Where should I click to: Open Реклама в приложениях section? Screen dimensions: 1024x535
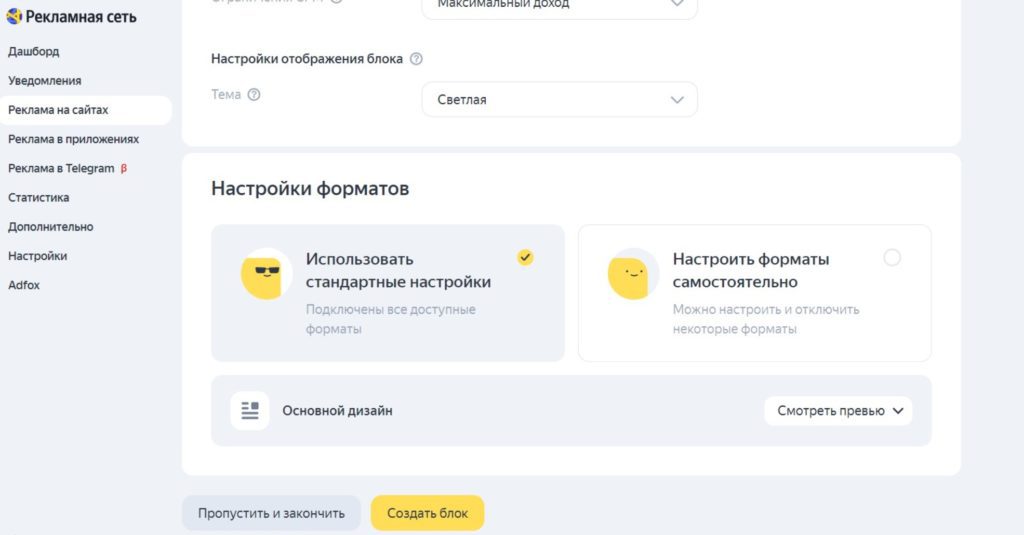[x=73, y=139]
